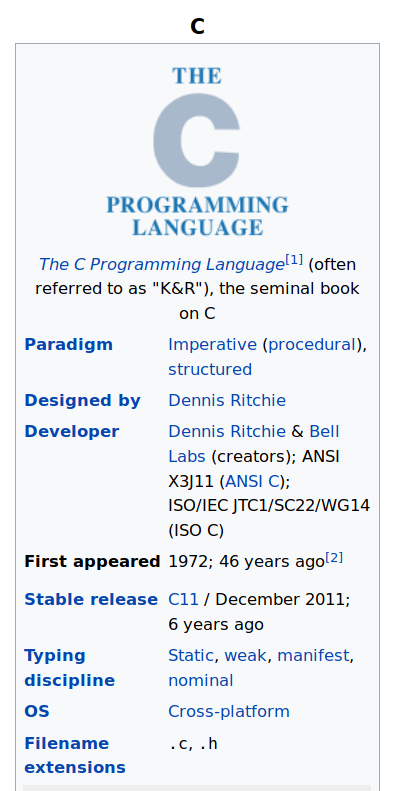Click the infobox title 'C'
The width and height of the screenshot is (397, 791).
point(197,26)
